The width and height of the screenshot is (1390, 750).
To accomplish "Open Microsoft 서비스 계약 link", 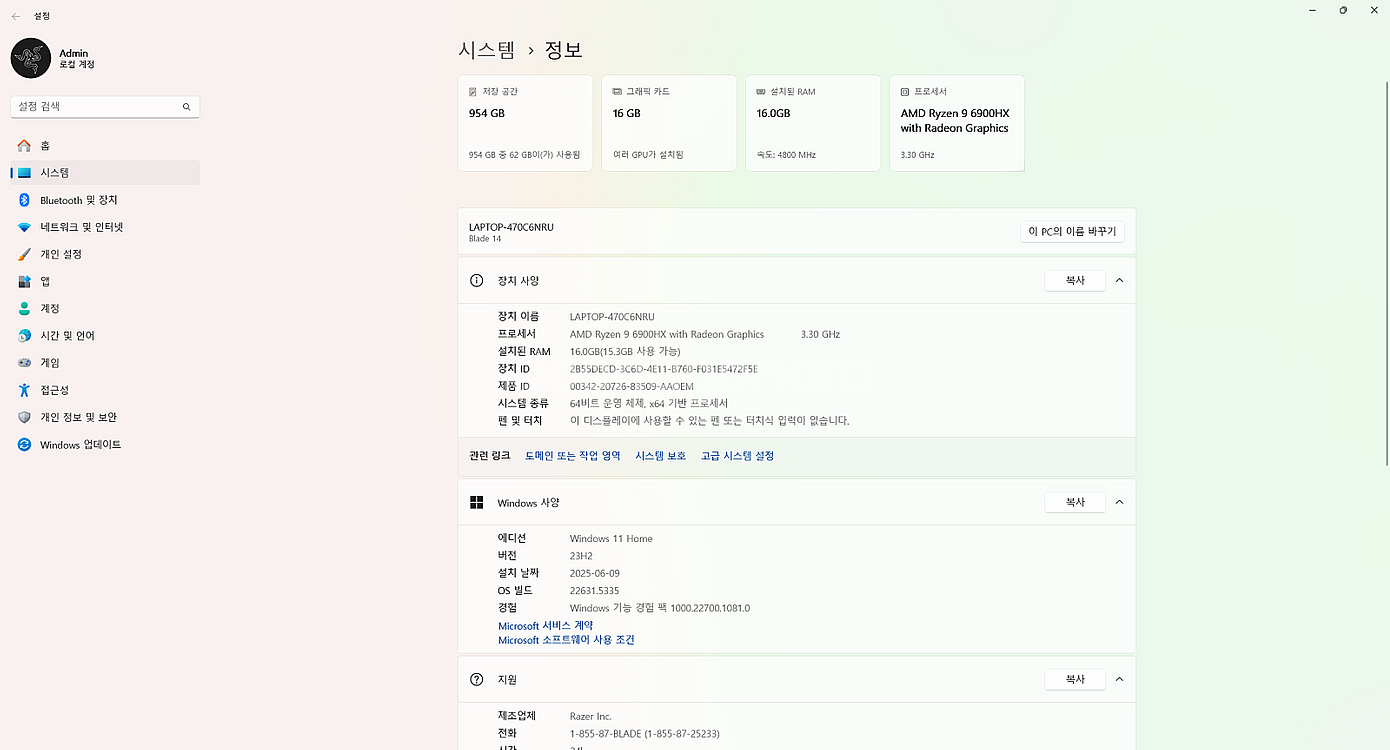I will coord(546,626).
